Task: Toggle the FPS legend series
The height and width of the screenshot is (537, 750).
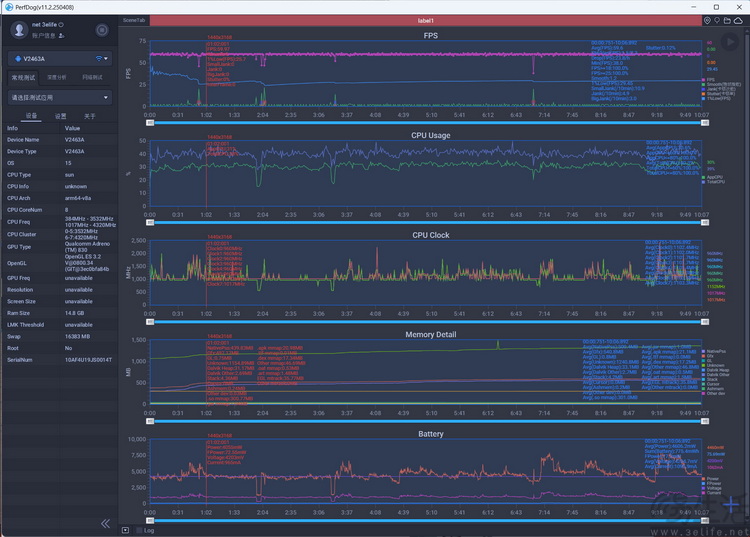Action: pos(708,79)
